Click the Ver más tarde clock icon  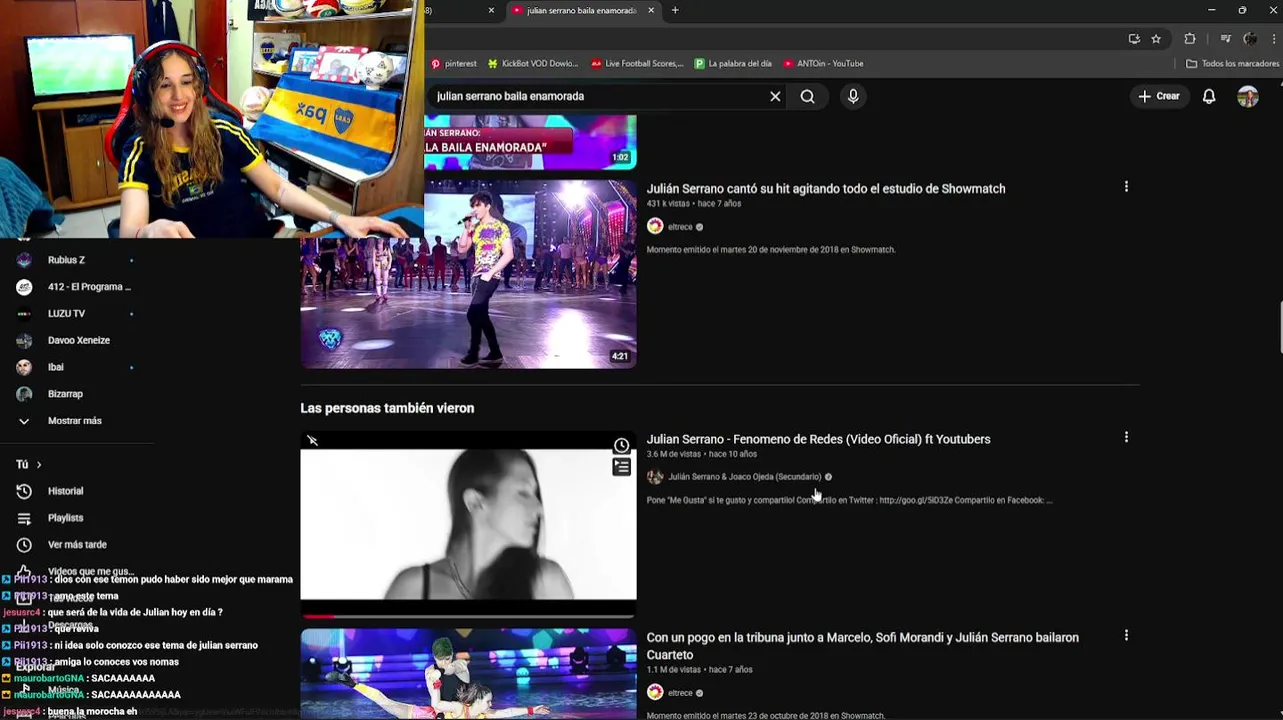coord(24,545)
